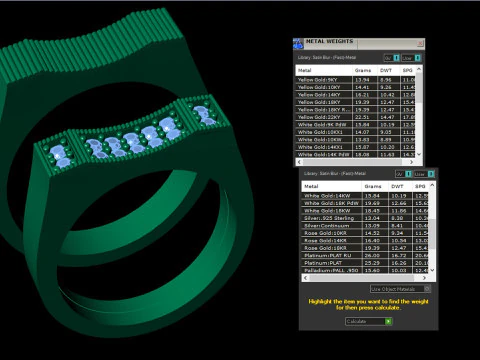Select the Silver:.925 Sterling row
This screenshot has height=360, width=480.
tap(365, 218)
